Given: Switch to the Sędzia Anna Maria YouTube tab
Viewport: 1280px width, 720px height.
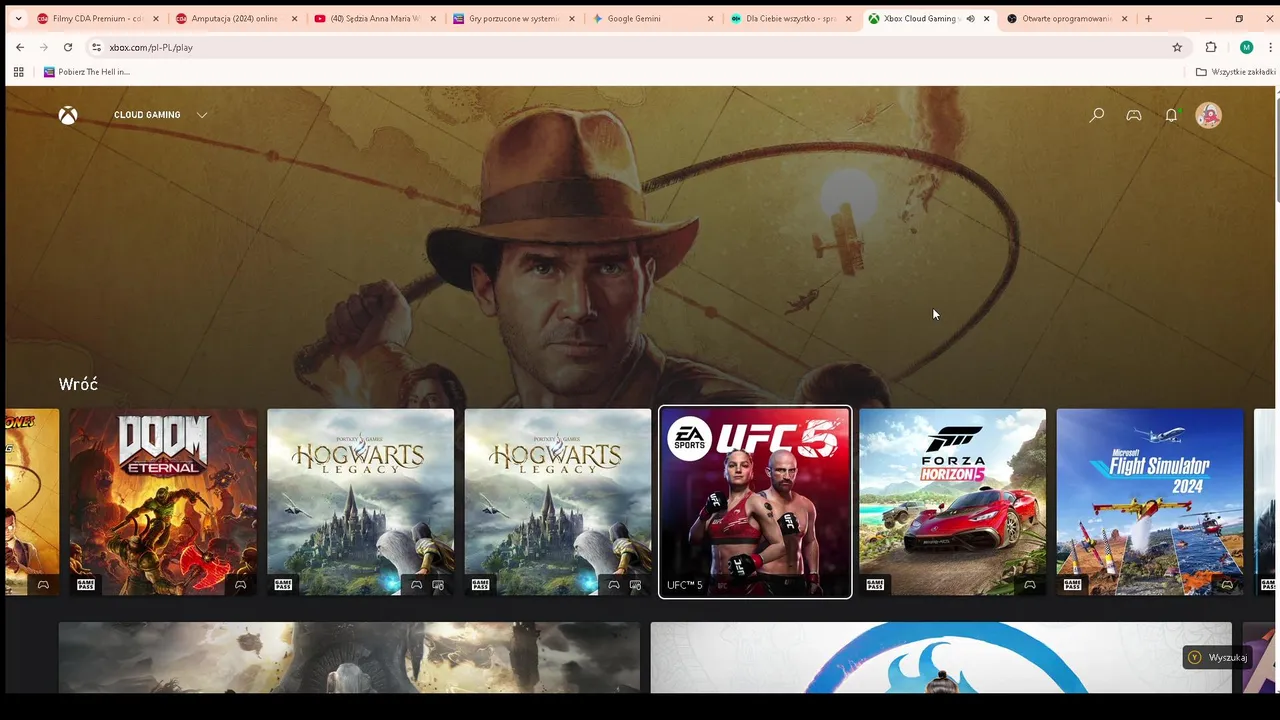Looking at the screenshot, I should (x=375, y=18).
